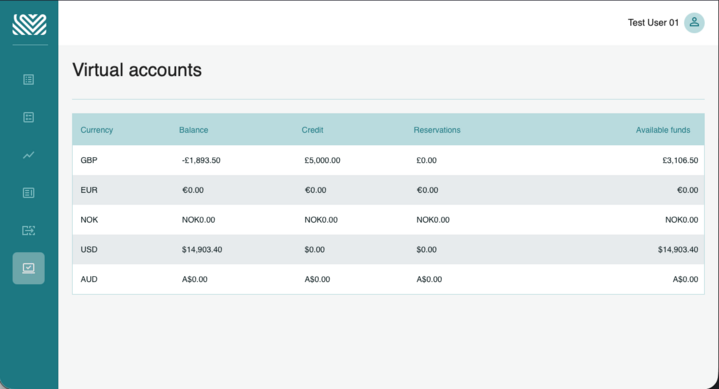Image resolution: width=719 pixels, height=389 pixels.
Task: Click AUD balance A$0.00
Action: coord(194,279)
